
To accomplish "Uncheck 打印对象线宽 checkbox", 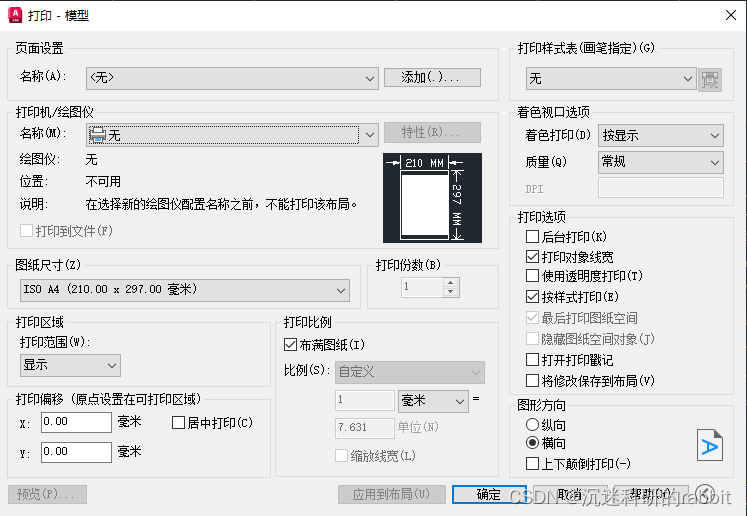I will [532, 257].
